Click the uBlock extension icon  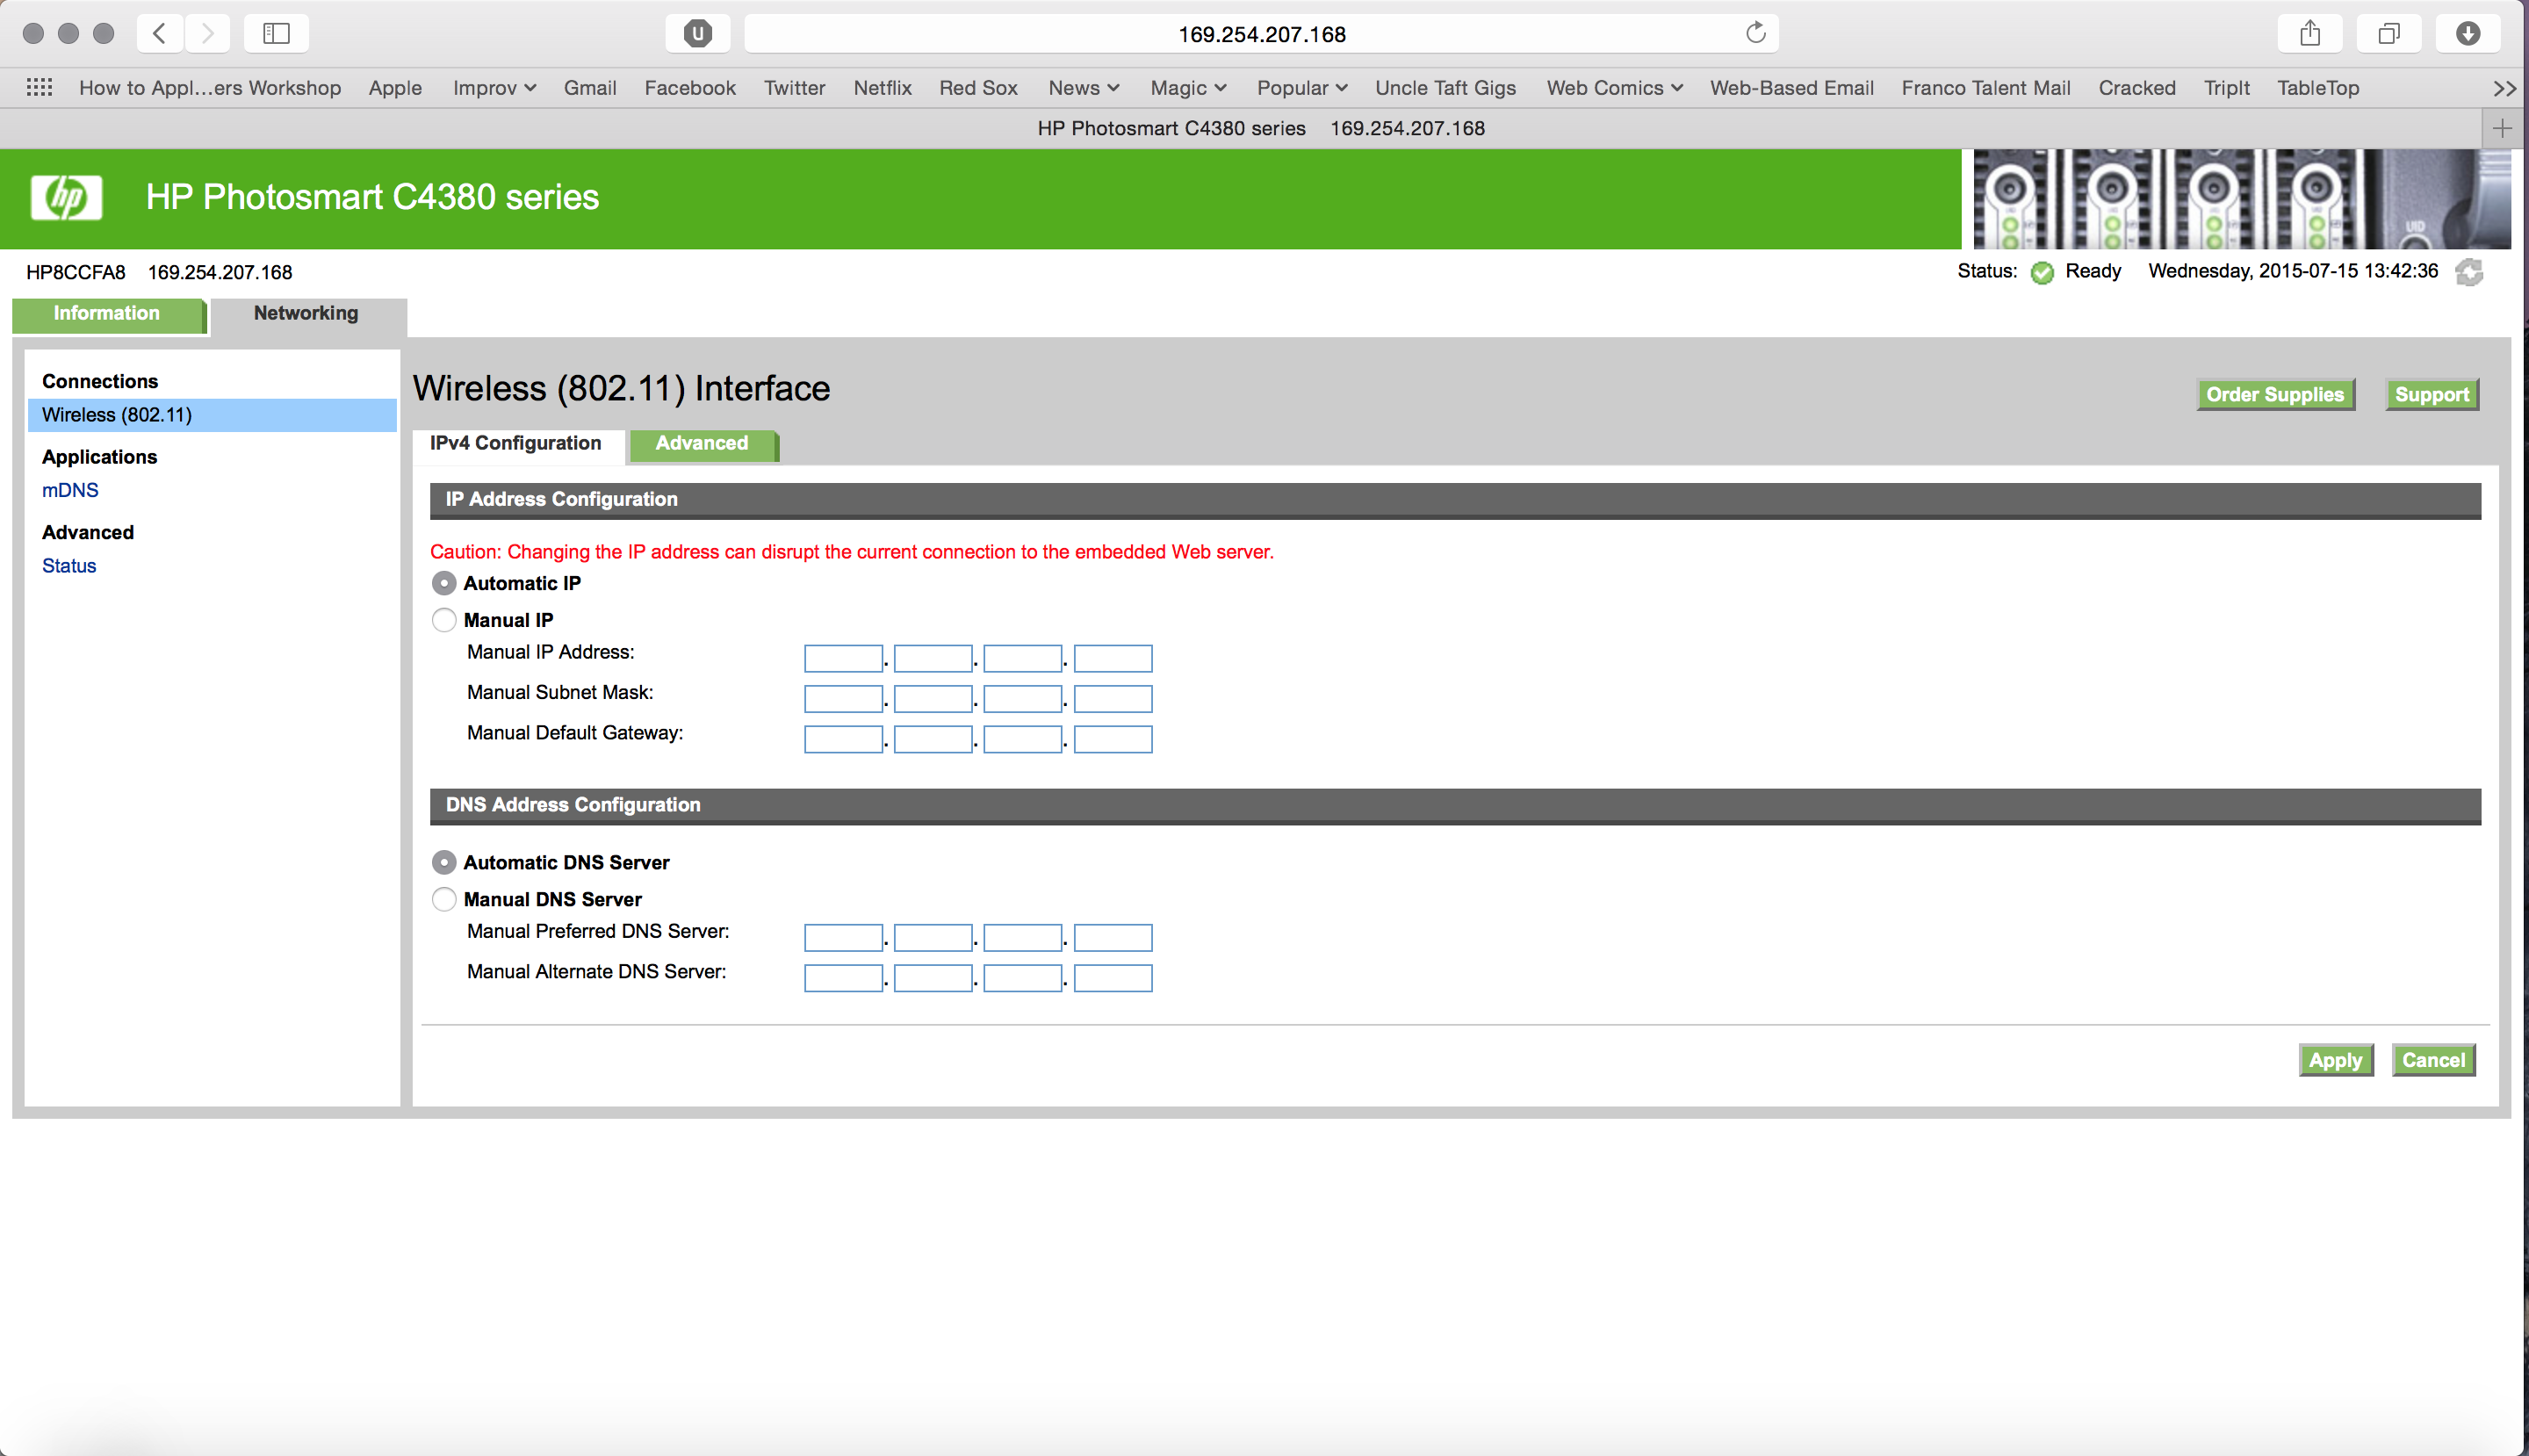(x=697, y=33)
